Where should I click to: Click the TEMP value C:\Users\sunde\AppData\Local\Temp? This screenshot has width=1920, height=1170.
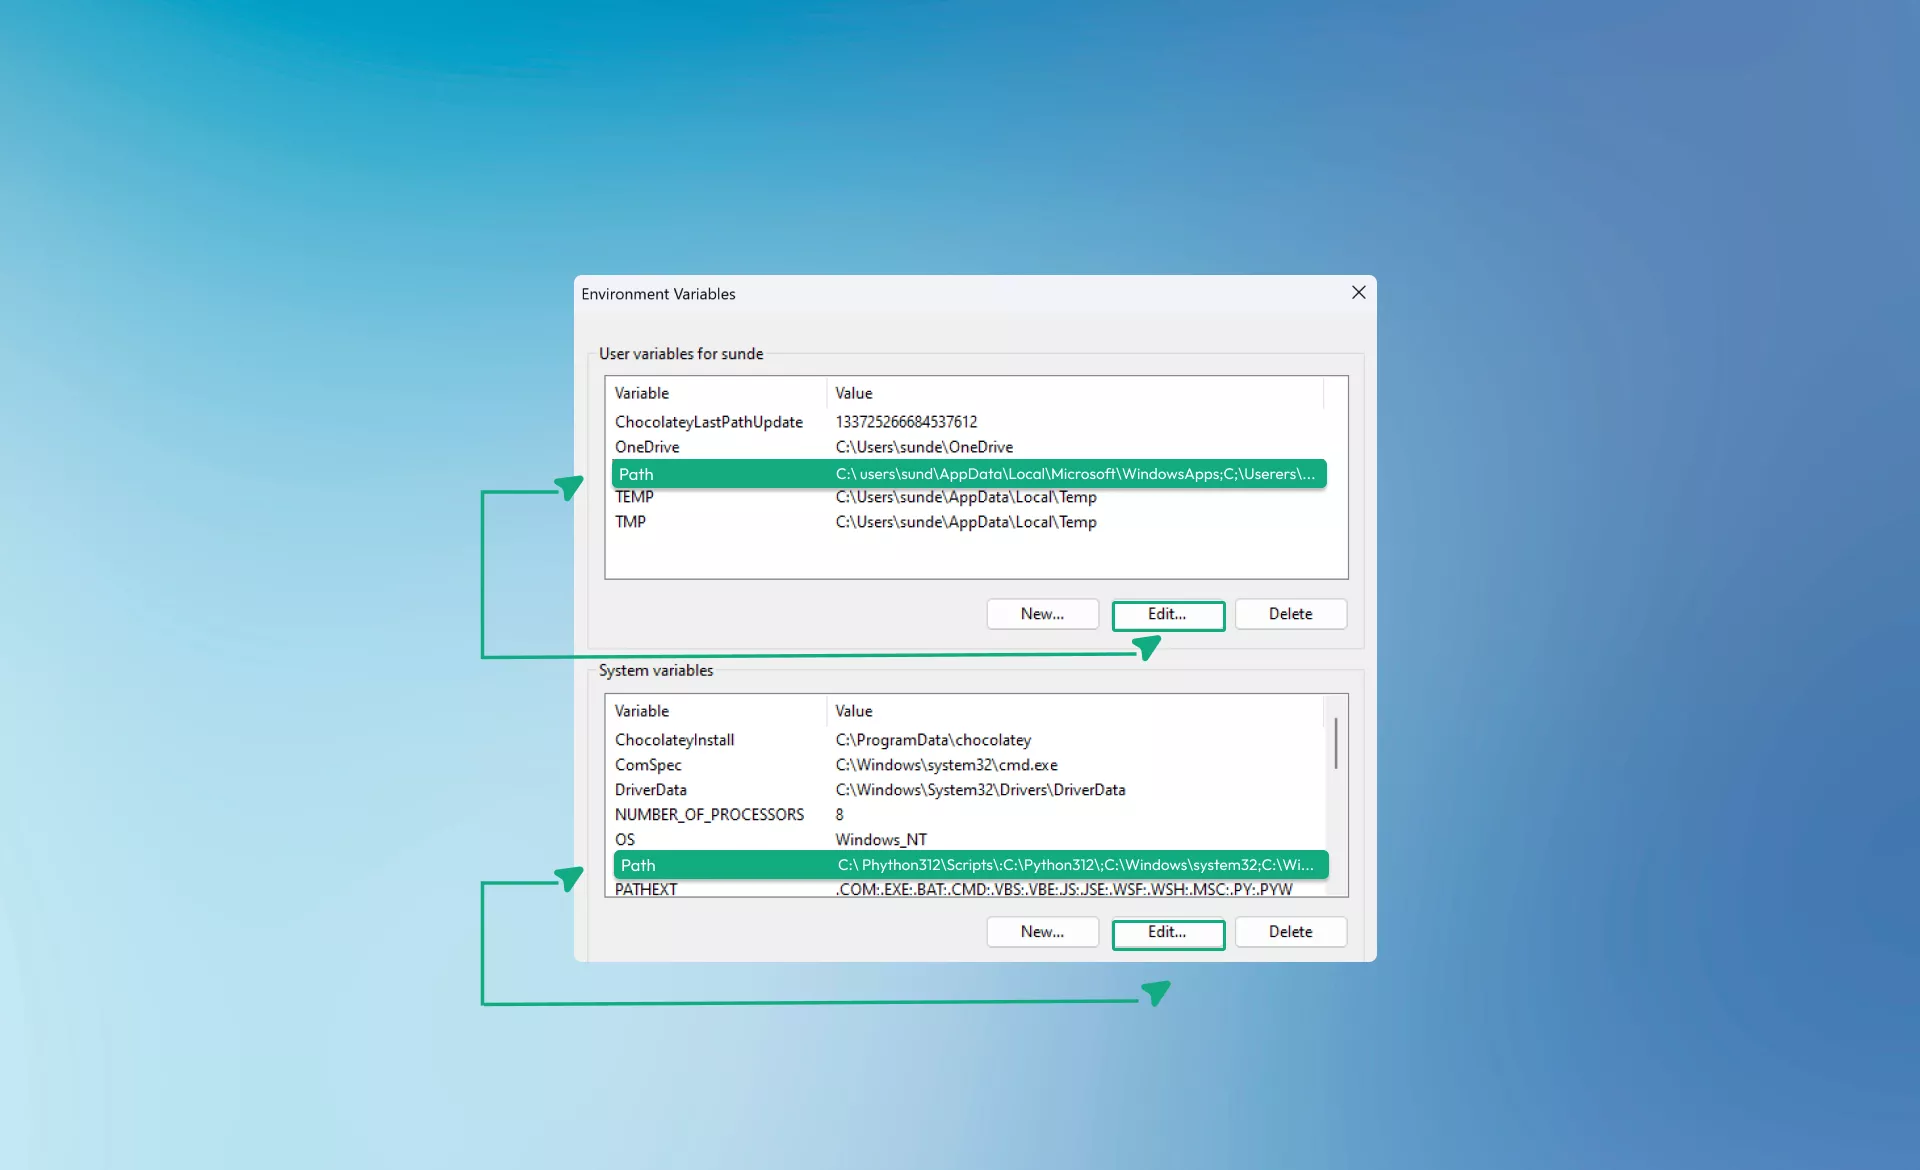[966, 497]
